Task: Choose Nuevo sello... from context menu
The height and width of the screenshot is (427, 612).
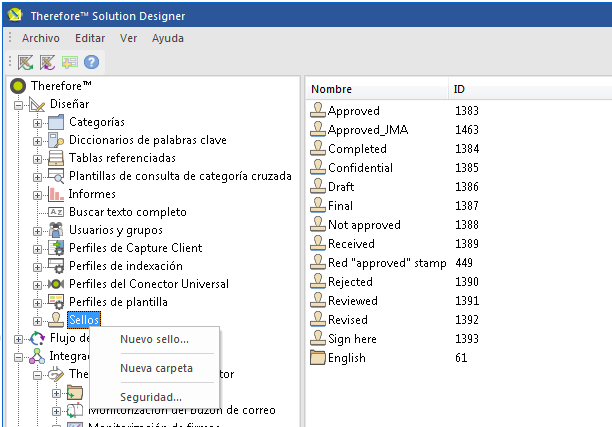Action: 154,339
